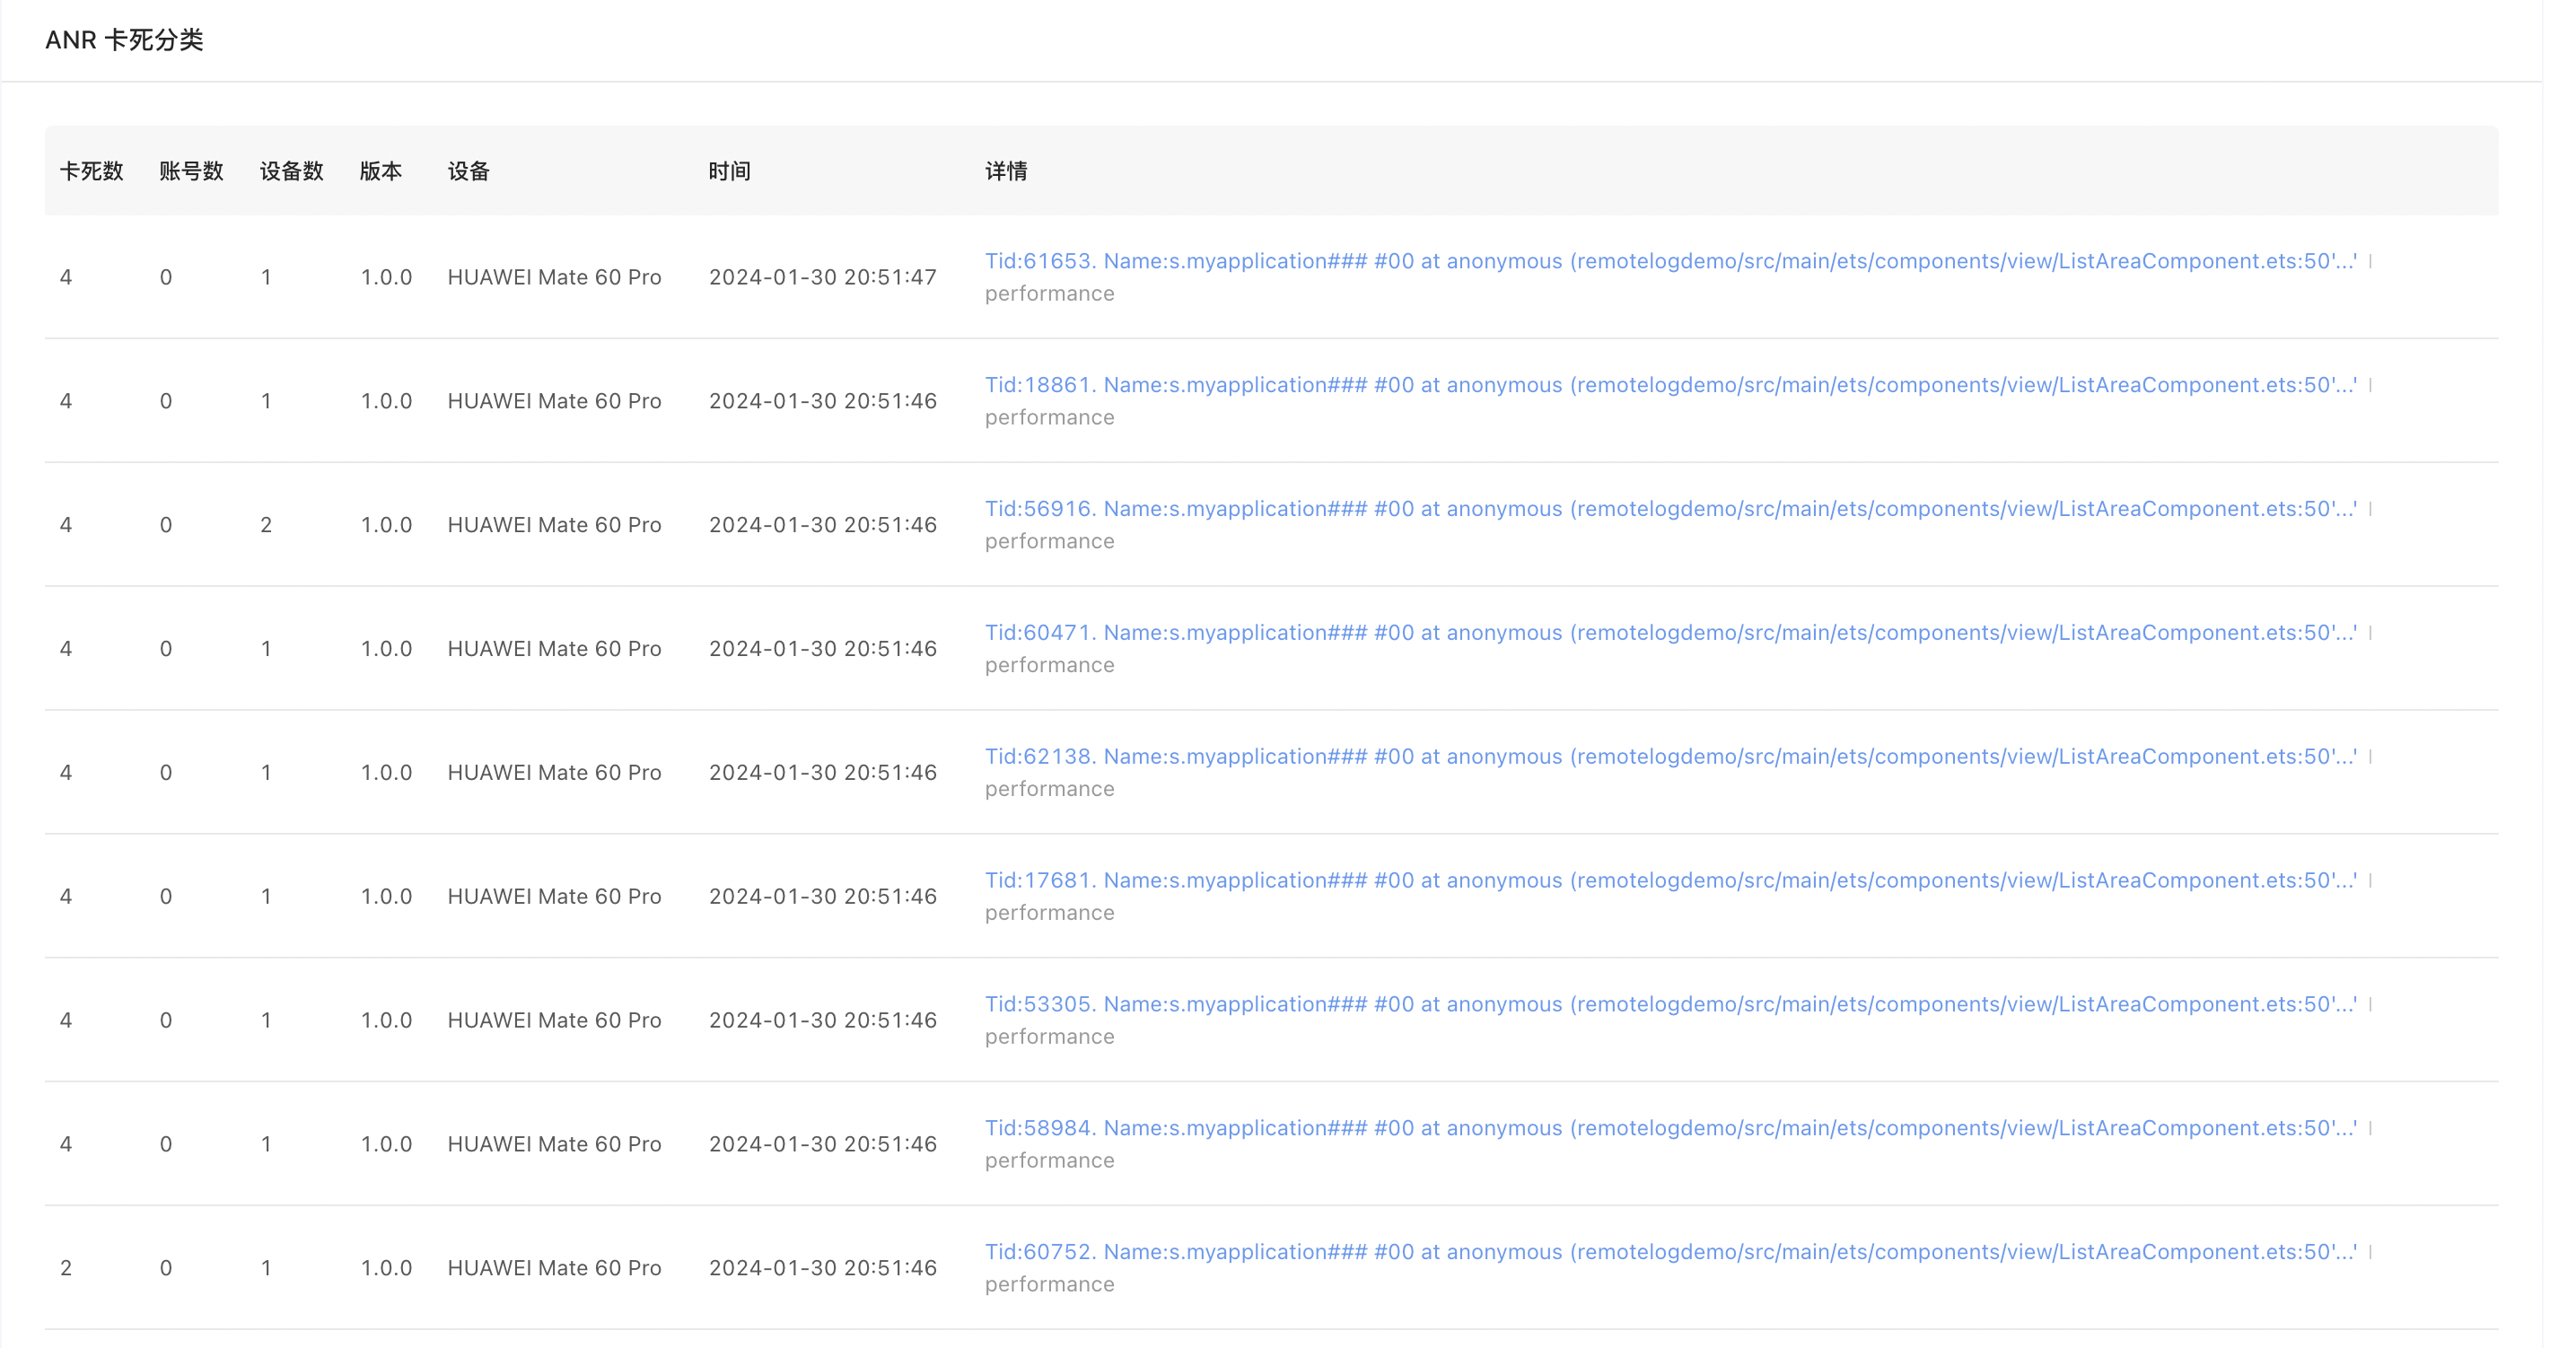Click version 1.0.0 in Tid:60752 row
The width and height of the screenshot is (2576, 1348).
tap(386, 1268)
